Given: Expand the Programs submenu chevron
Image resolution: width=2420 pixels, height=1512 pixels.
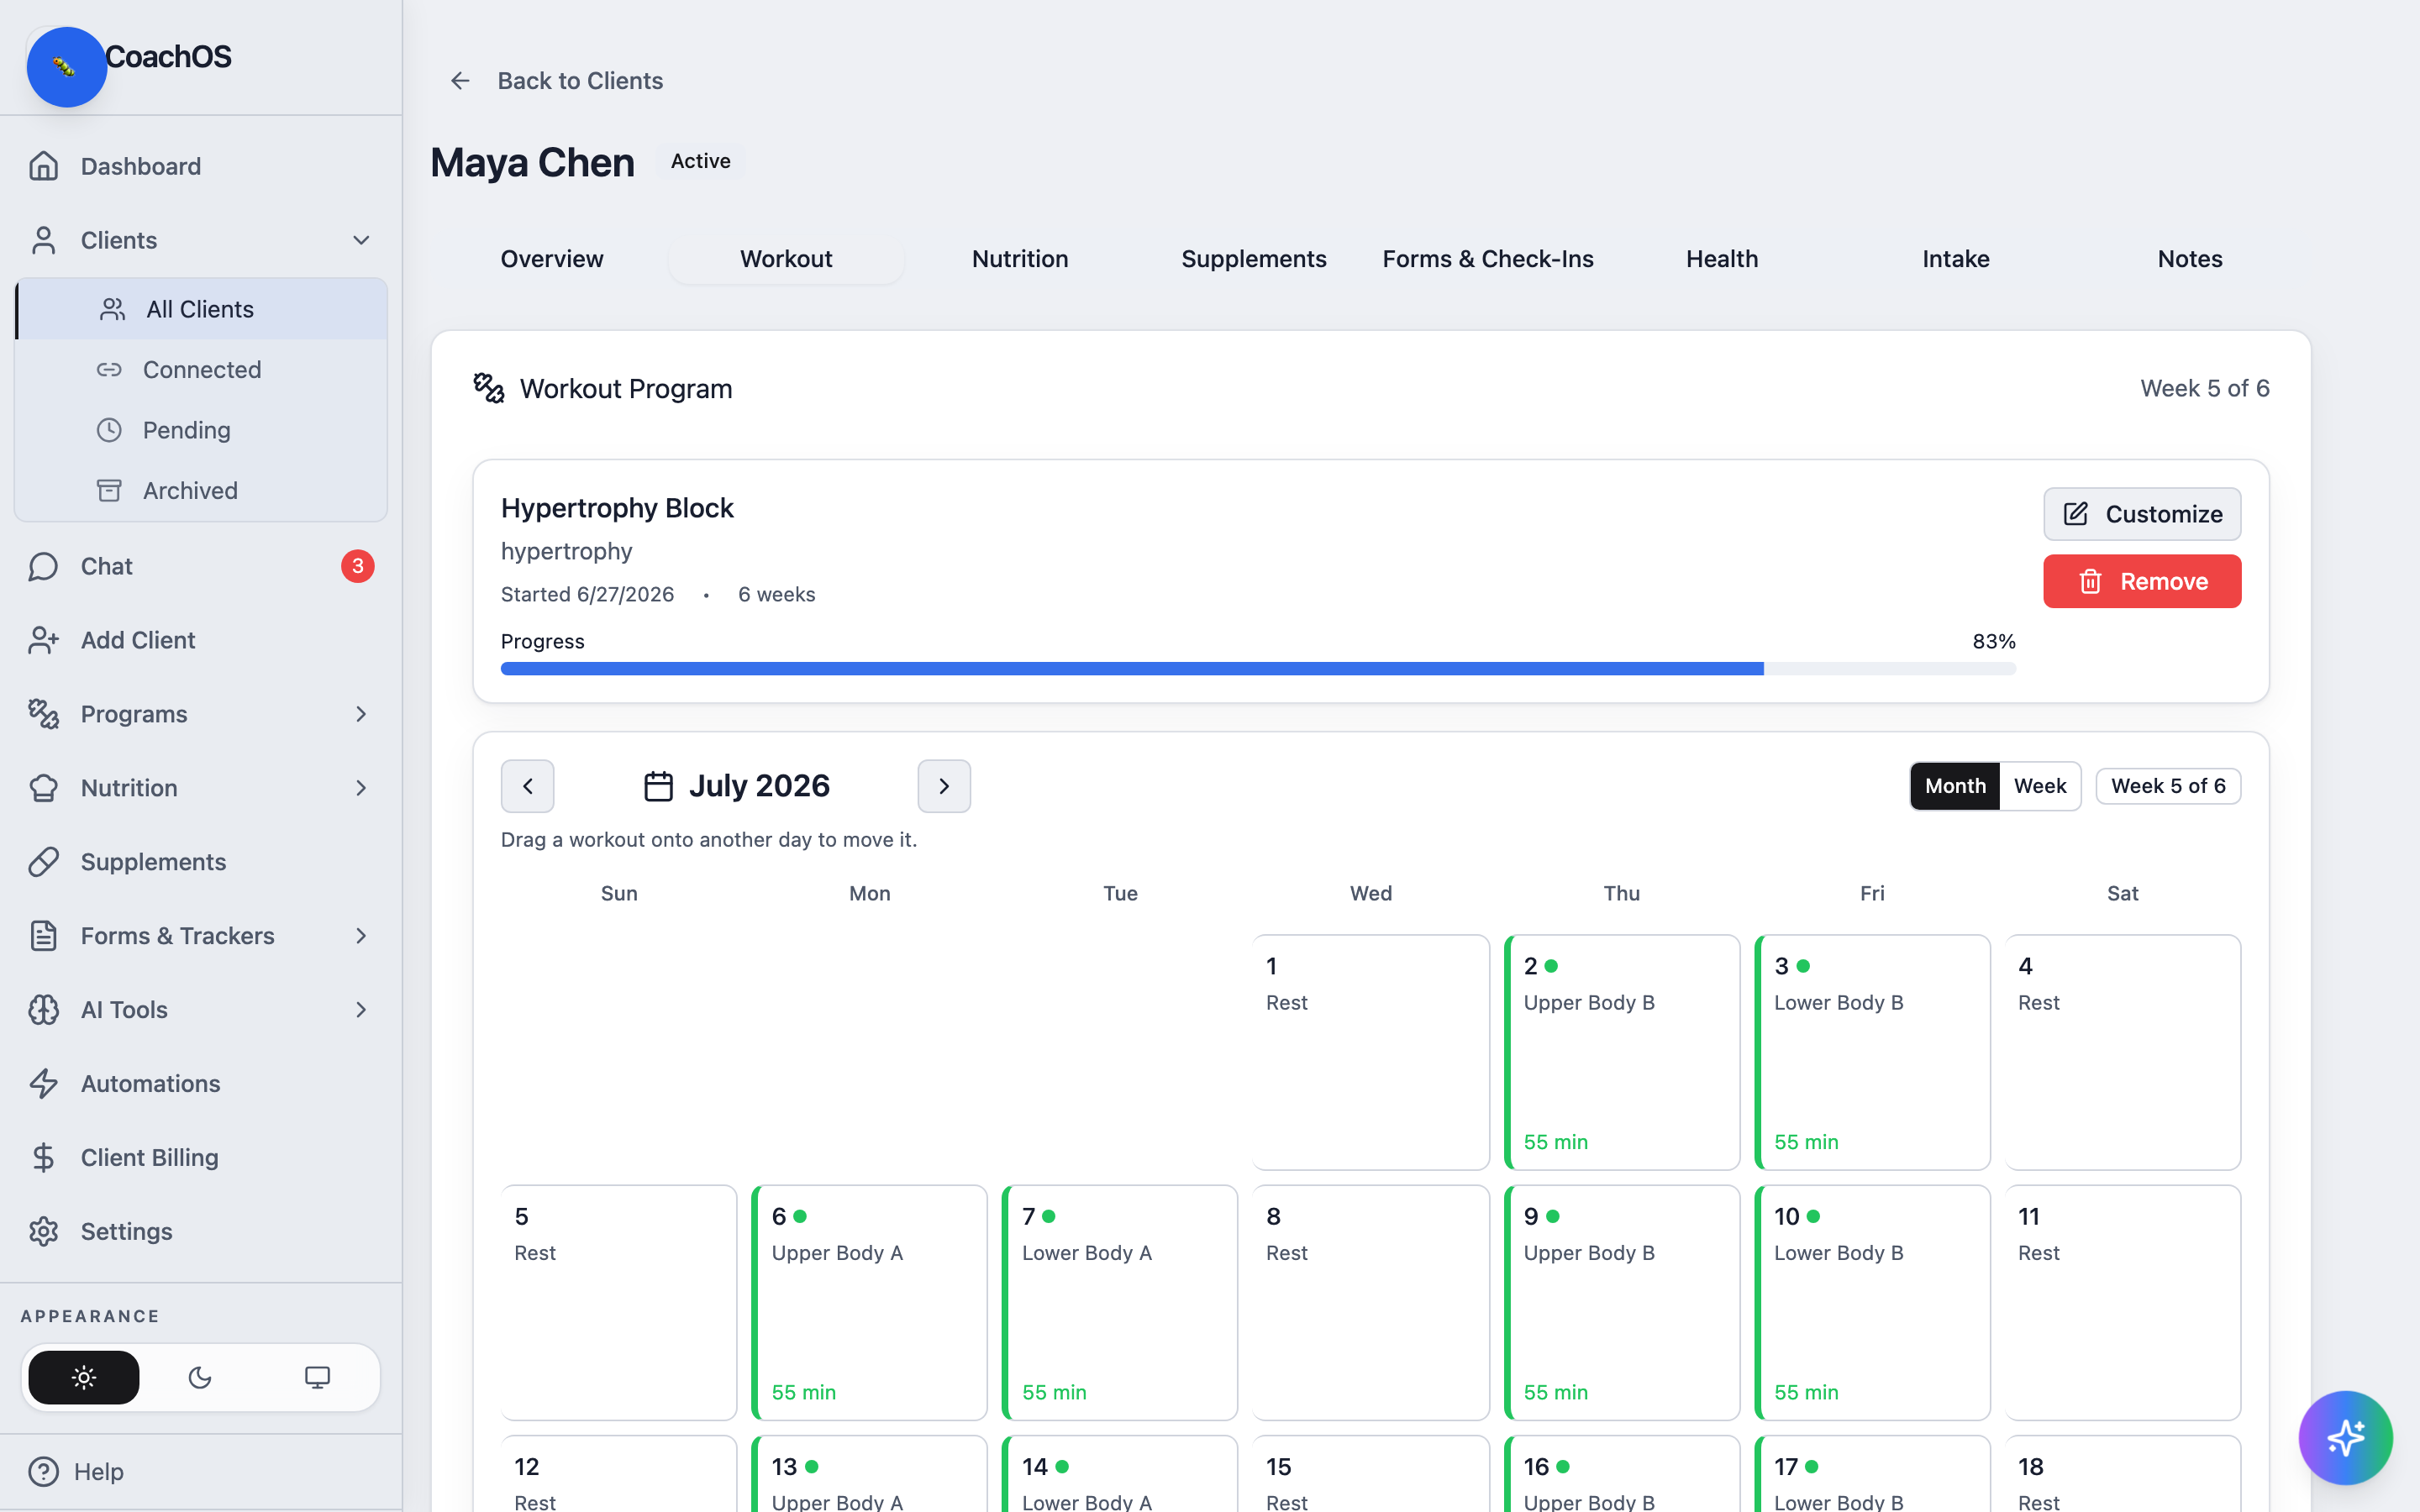Looking at the screenshot, I should (x=361, y=714).
